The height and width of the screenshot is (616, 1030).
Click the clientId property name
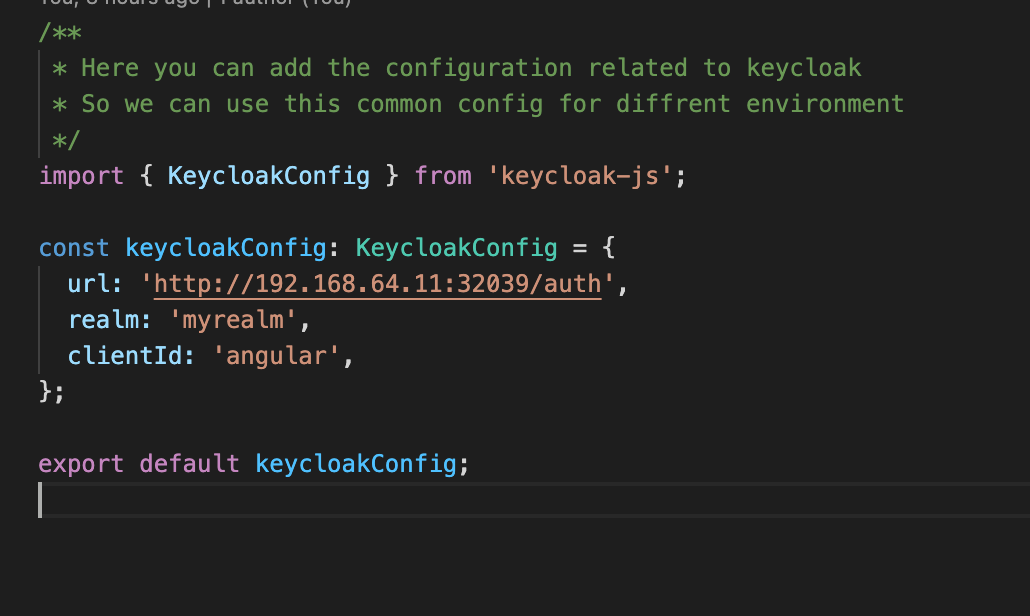click(125, 356)
